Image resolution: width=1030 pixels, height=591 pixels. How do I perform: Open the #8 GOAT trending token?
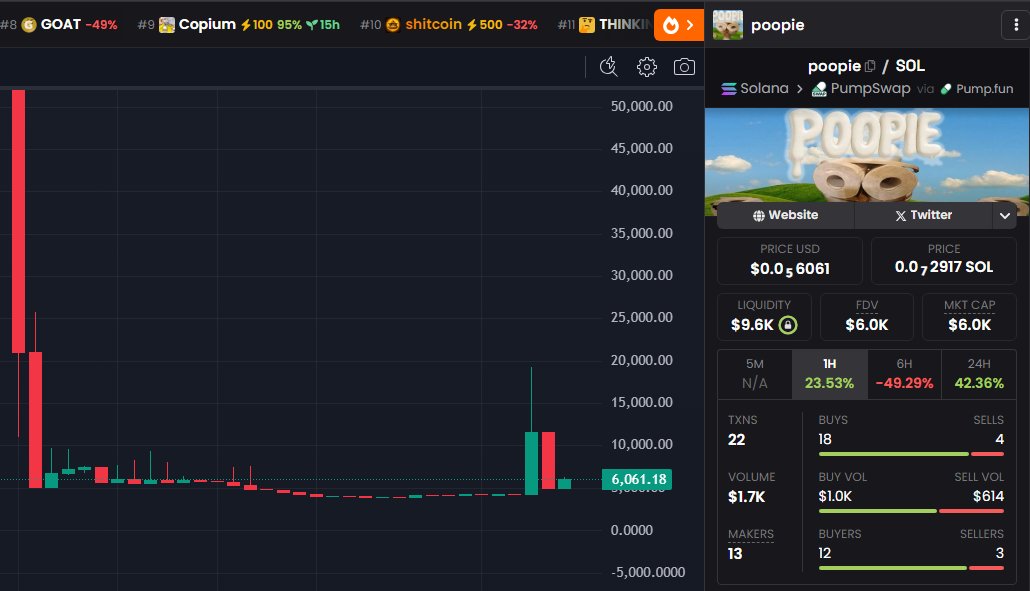tap(59, 25)
